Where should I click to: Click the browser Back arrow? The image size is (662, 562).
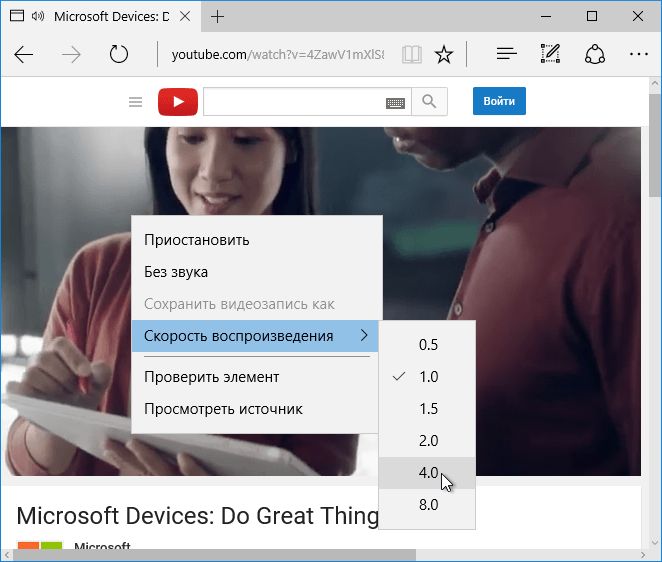pyautogui.click(x=24, y=54)
